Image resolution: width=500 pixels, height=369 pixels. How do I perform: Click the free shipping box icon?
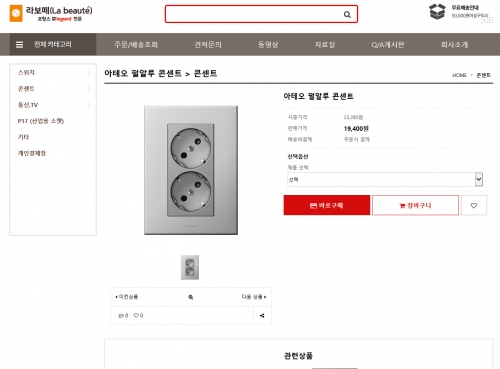pyautogui.click(x=437, y=12)
